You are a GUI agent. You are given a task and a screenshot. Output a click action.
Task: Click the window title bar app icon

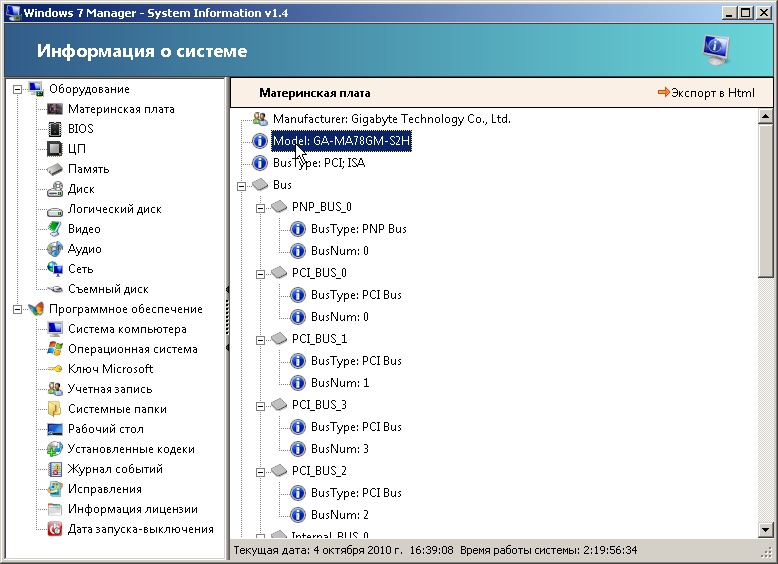pyautogui.click(x=13, y=12)
